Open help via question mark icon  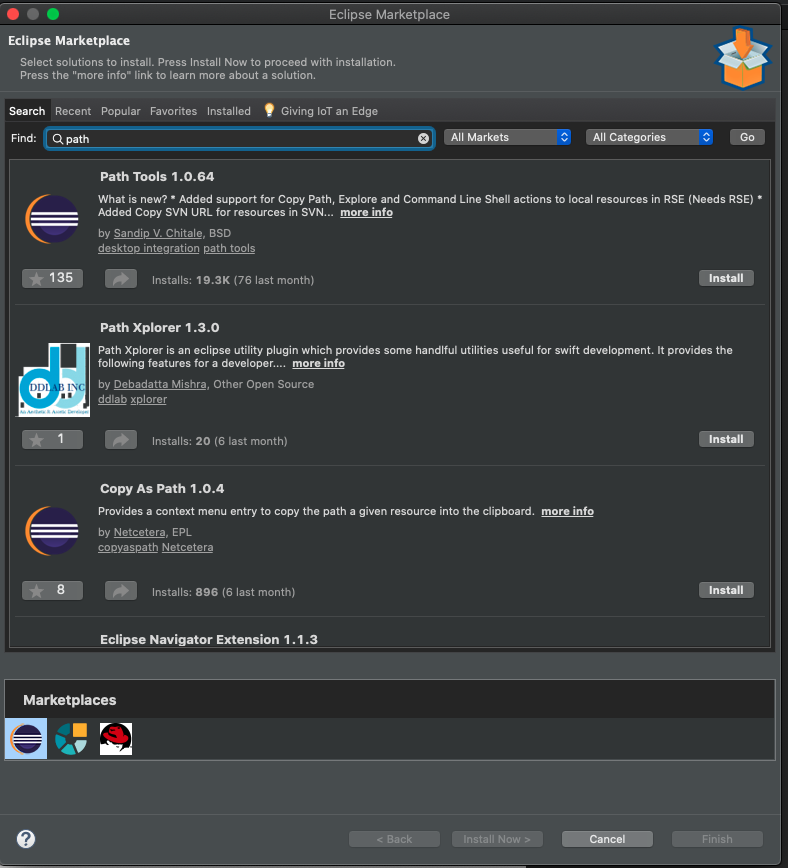[x=26, y=839]
